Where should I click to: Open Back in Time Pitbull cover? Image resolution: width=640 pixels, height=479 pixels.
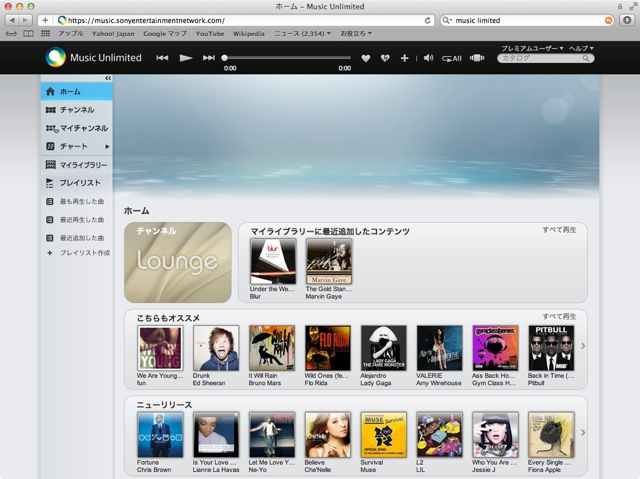(x=551, y=348)
